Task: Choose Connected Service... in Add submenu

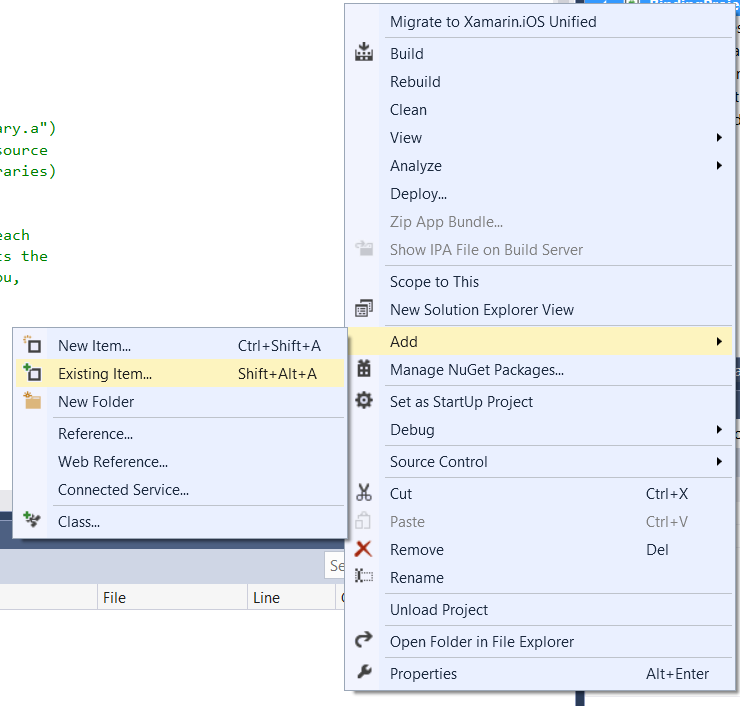Action: [x=180, y=490]
